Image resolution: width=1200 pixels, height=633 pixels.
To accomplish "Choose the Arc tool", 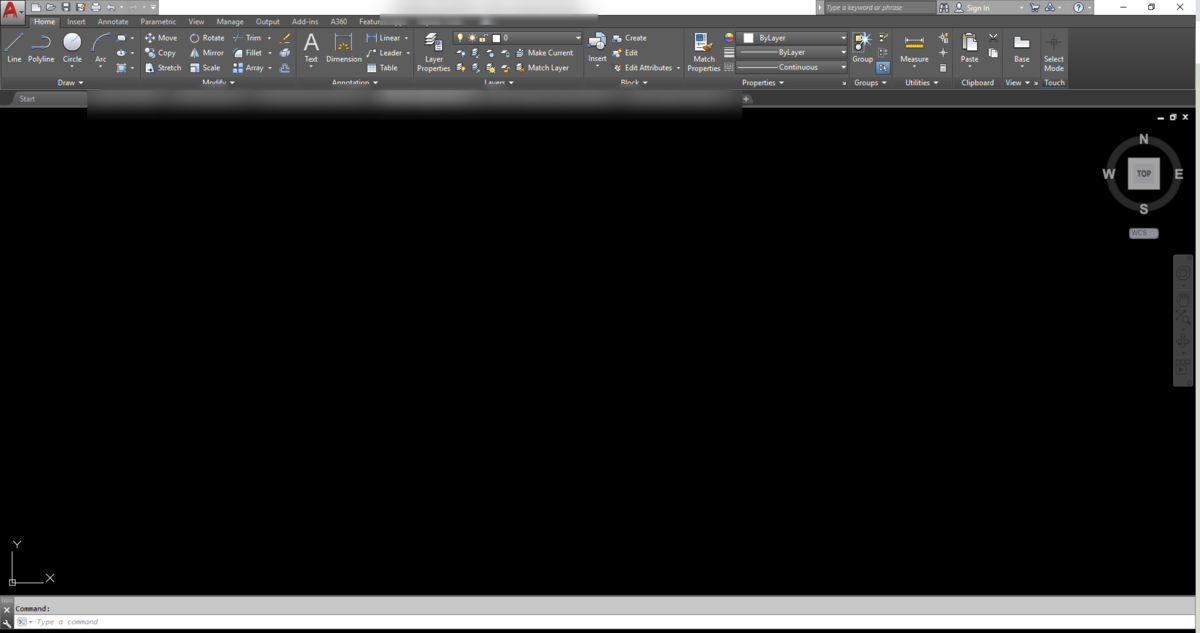I will pyautogui.click(x=101, y=48).
